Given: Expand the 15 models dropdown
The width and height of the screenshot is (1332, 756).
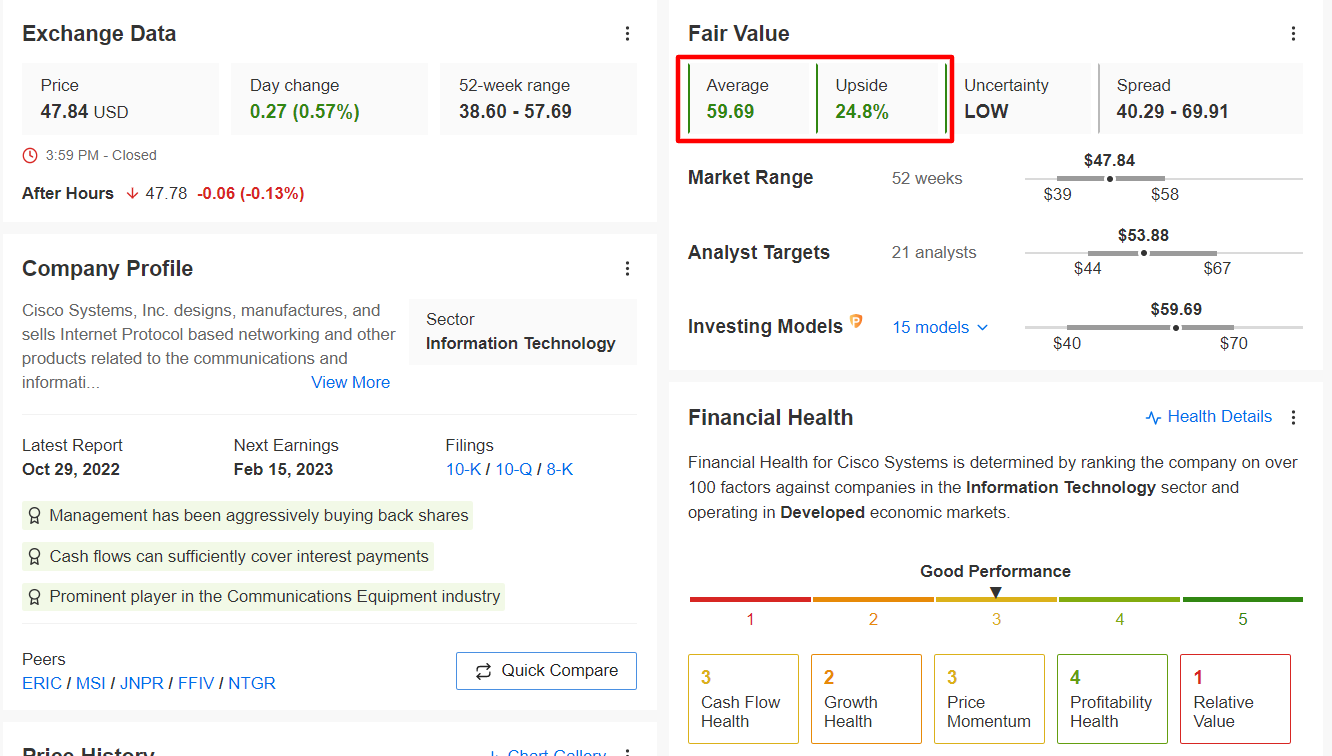Looking at the screenshot, I should [x=940, y=327].
